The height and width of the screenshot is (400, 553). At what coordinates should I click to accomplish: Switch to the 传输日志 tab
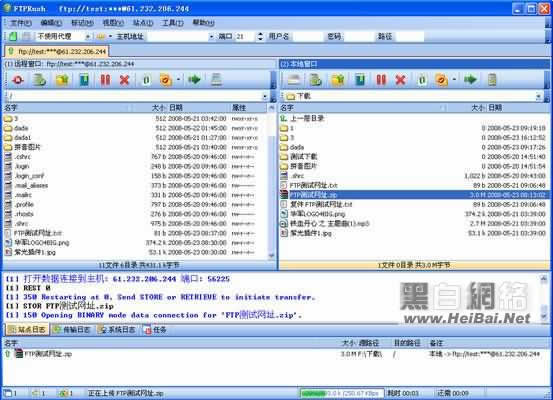point(73,330)
